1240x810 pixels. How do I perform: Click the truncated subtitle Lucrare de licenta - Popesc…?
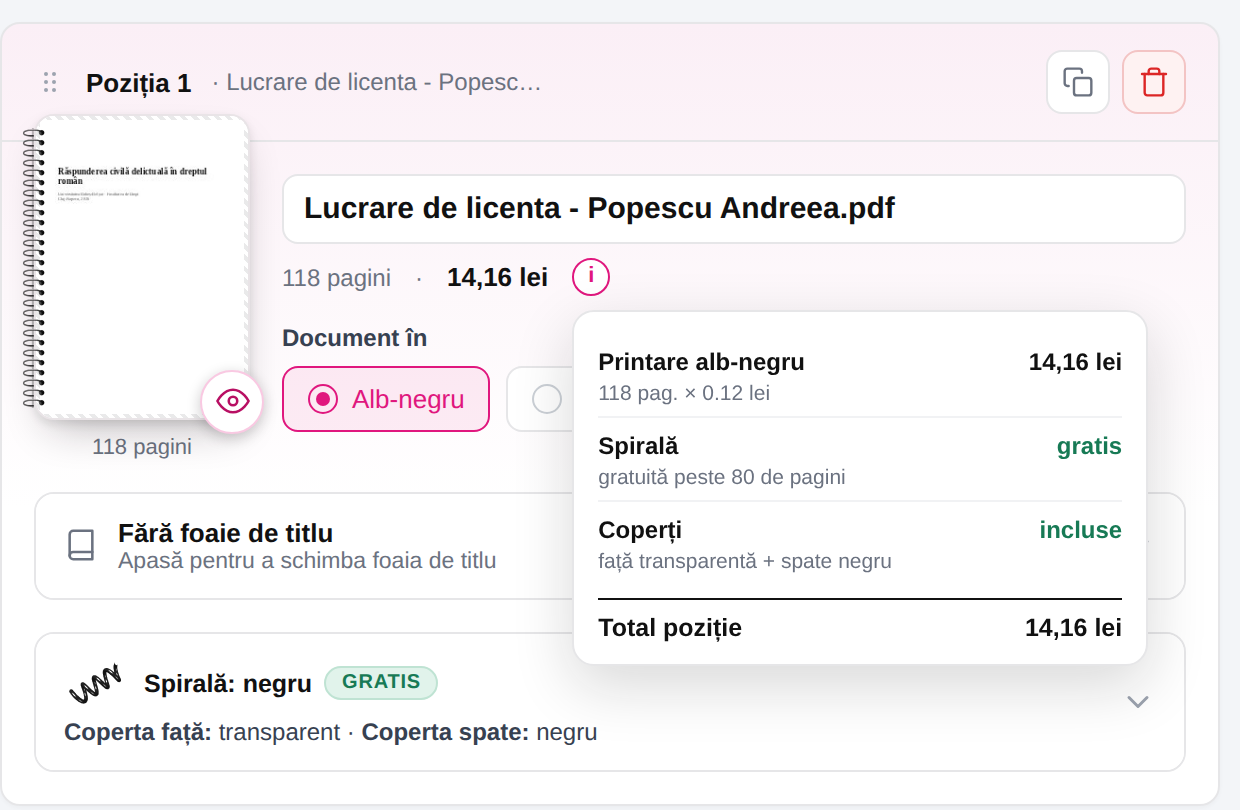click(x=384, y=82)
